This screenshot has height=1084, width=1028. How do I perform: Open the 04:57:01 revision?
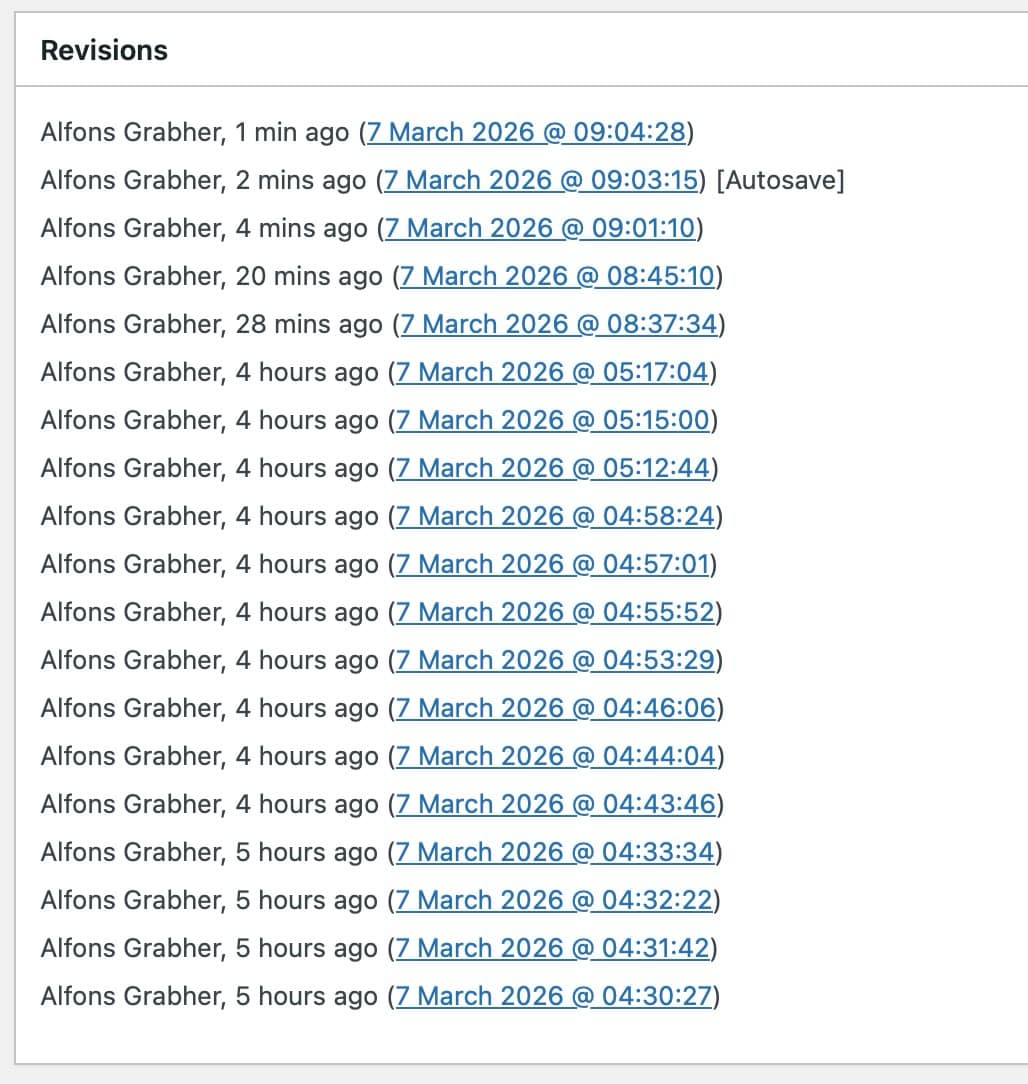tap(552, 564)
